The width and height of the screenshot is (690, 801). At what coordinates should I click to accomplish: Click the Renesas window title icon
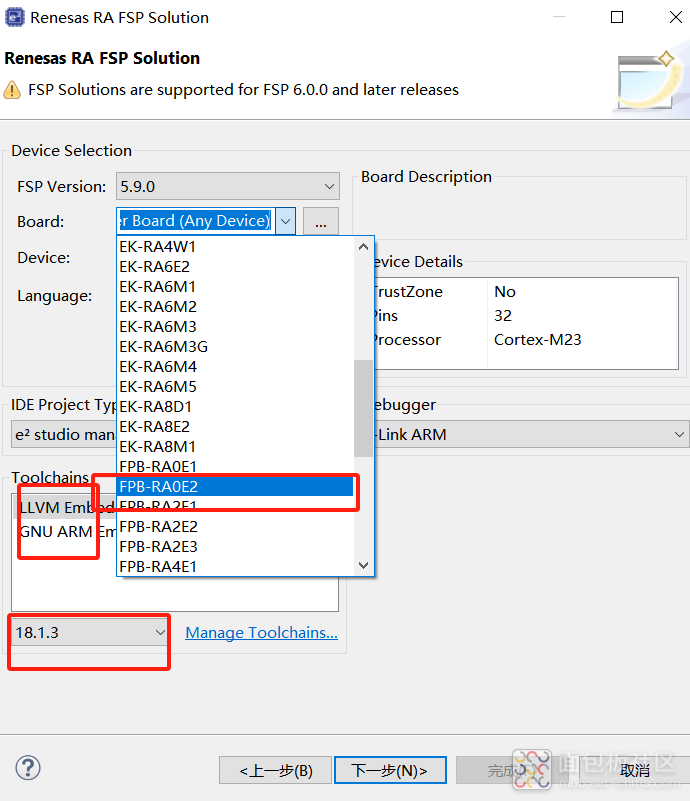point(14,18)
